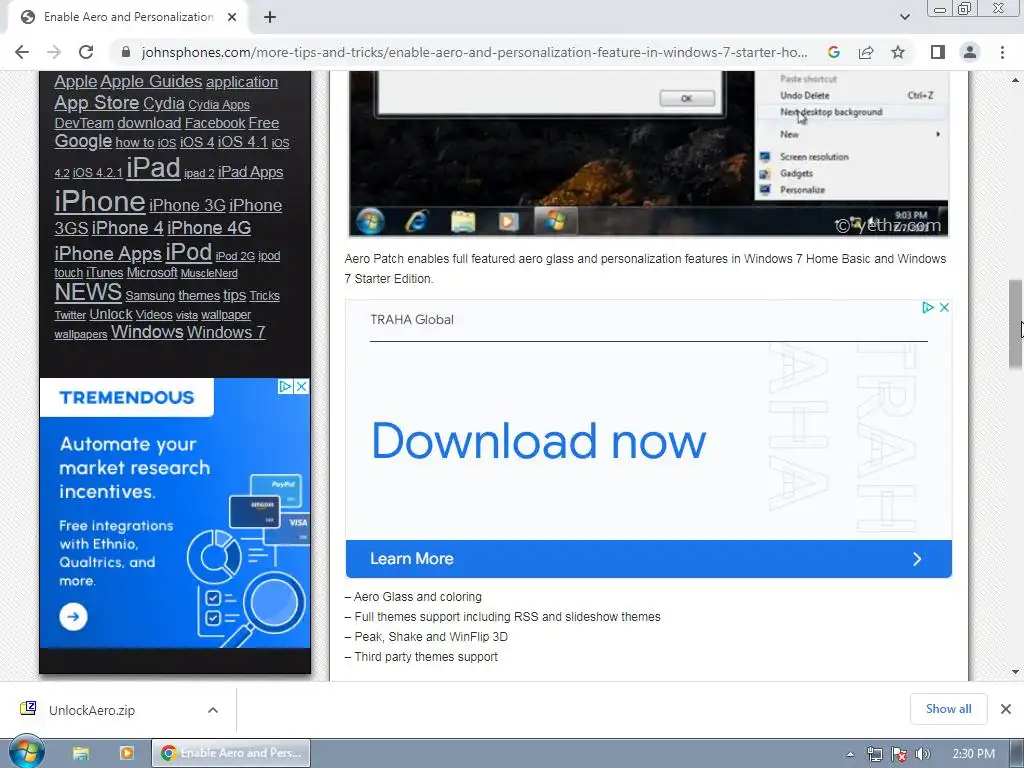Close the TRAHA Global ad
The image size is (1024, 768).
click(944, 308)
